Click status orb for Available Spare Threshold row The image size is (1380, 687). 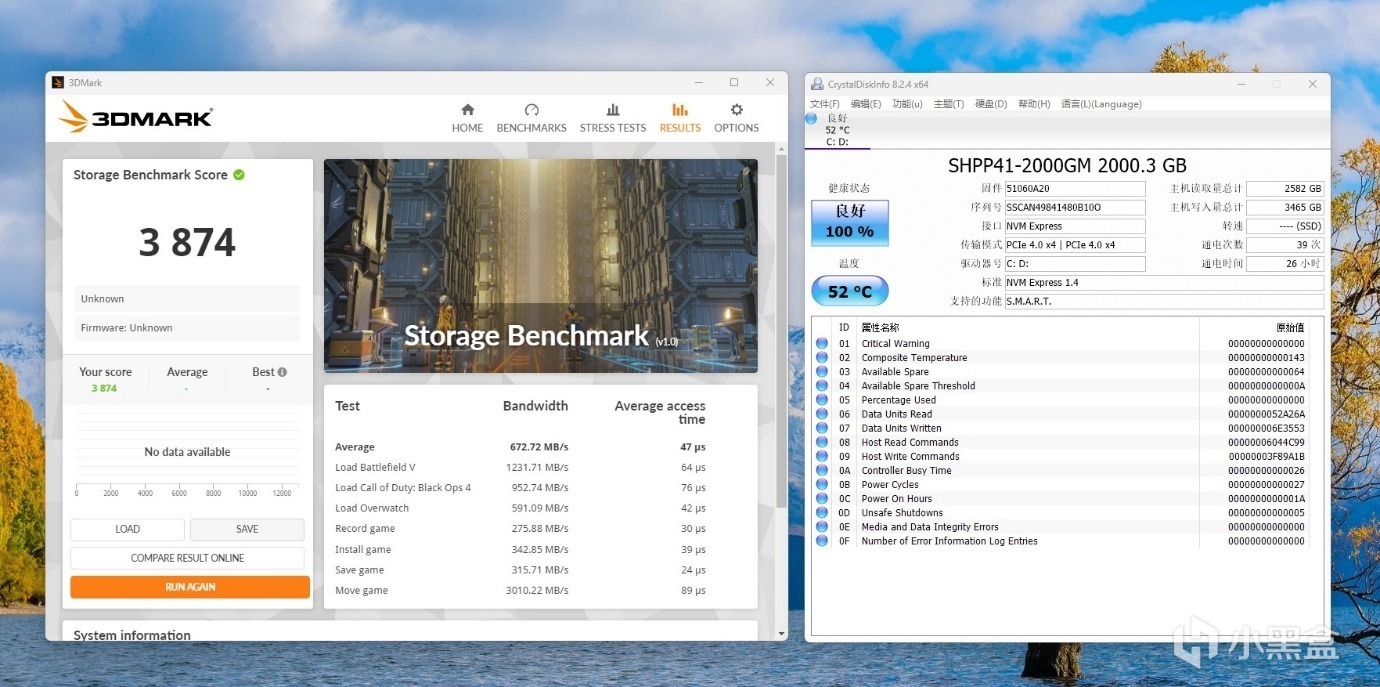tap(822, 386)
